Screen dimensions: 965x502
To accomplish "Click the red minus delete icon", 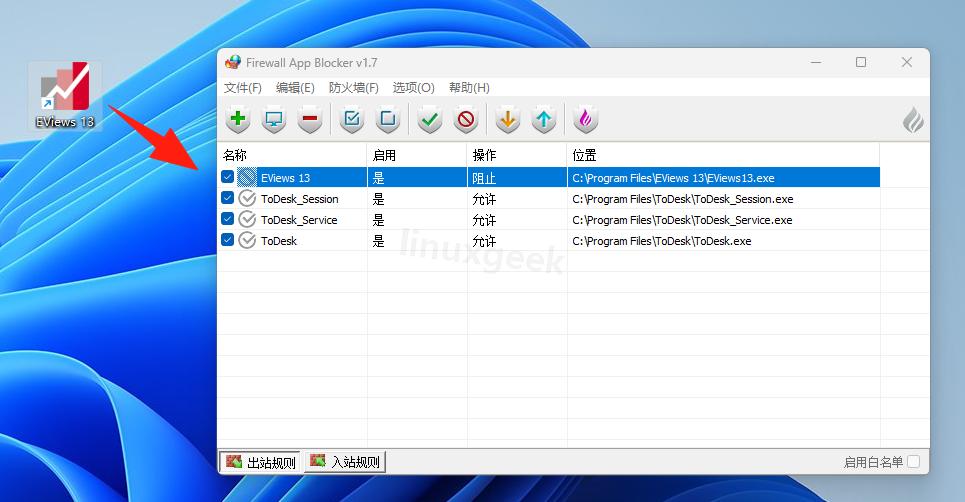I will pos(310,119).
